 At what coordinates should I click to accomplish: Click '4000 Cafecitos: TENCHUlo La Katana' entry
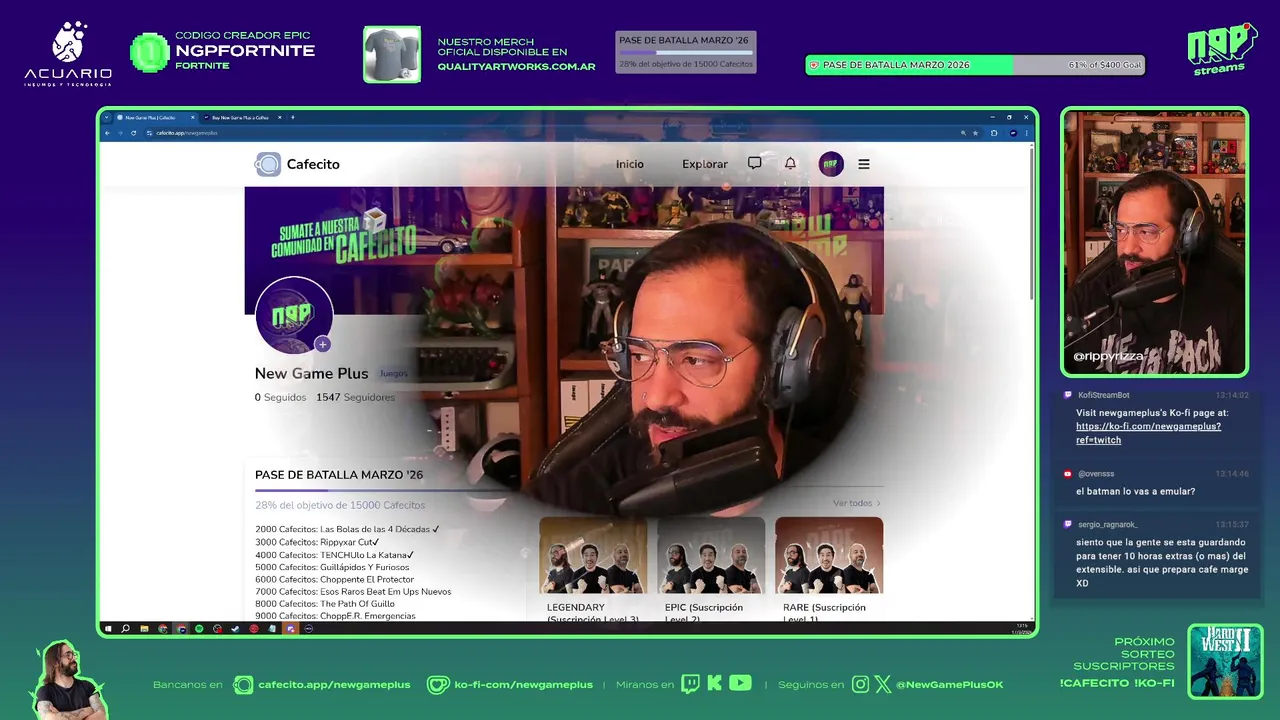pos(334,555)
